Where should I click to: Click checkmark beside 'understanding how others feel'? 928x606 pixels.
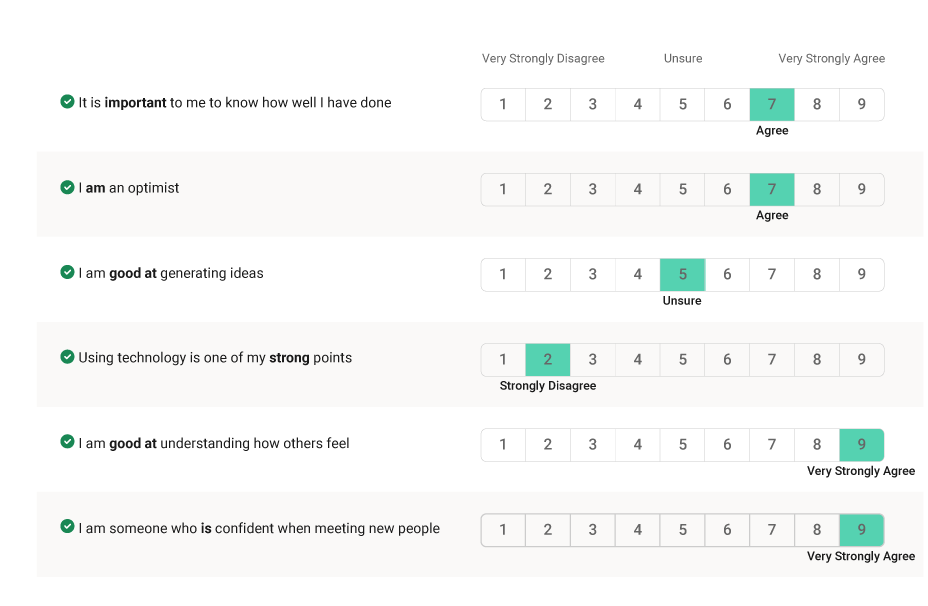click(67, 442)
